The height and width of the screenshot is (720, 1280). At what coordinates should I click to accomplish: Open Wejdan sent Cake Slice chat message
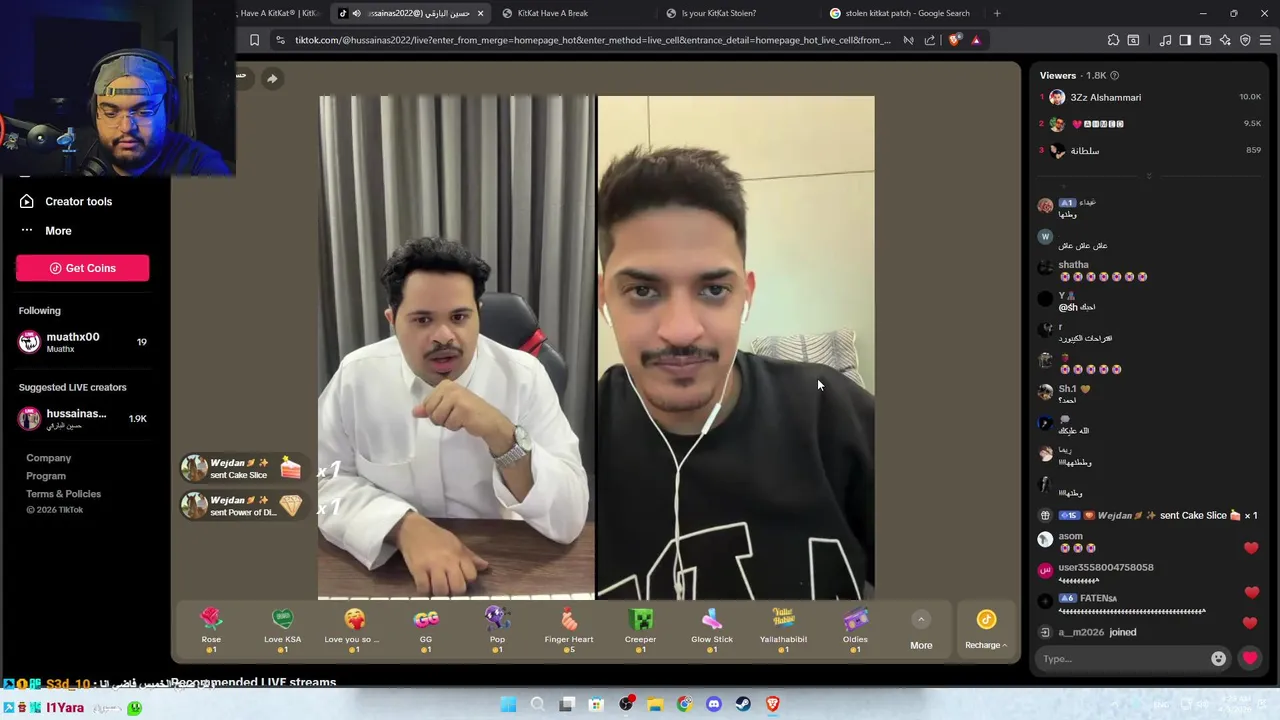pos(1150,516)
